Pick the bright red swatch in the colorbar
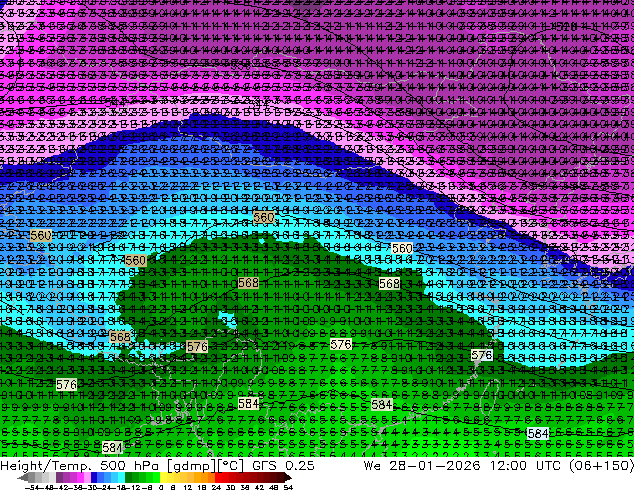 [218, 477]
